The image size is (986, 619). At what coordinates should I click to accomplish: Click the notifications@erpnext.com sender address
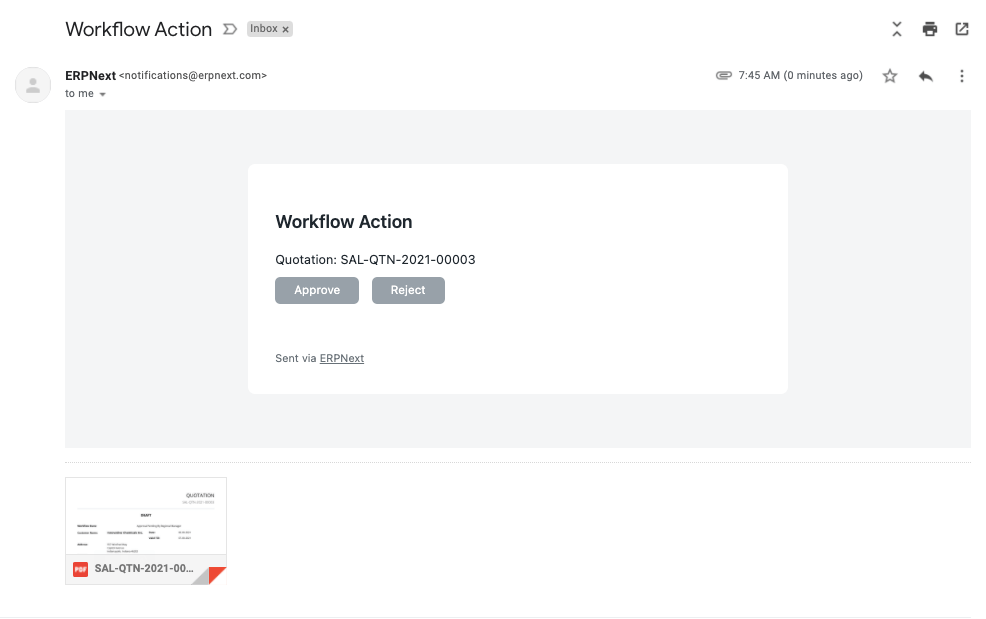pos(192,75)
